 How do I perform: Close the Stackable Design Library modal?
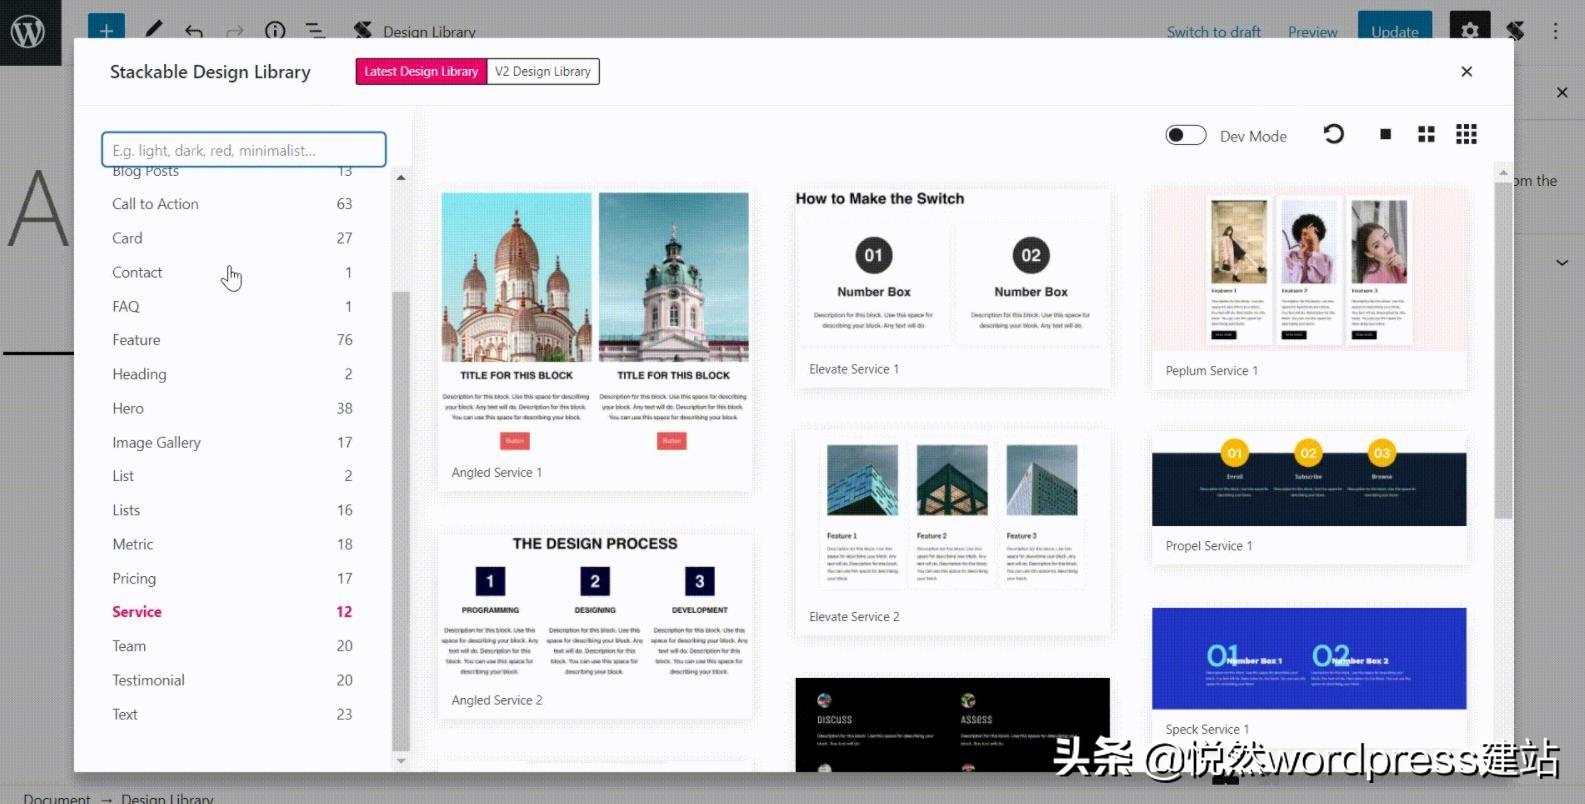point(1466,71)
